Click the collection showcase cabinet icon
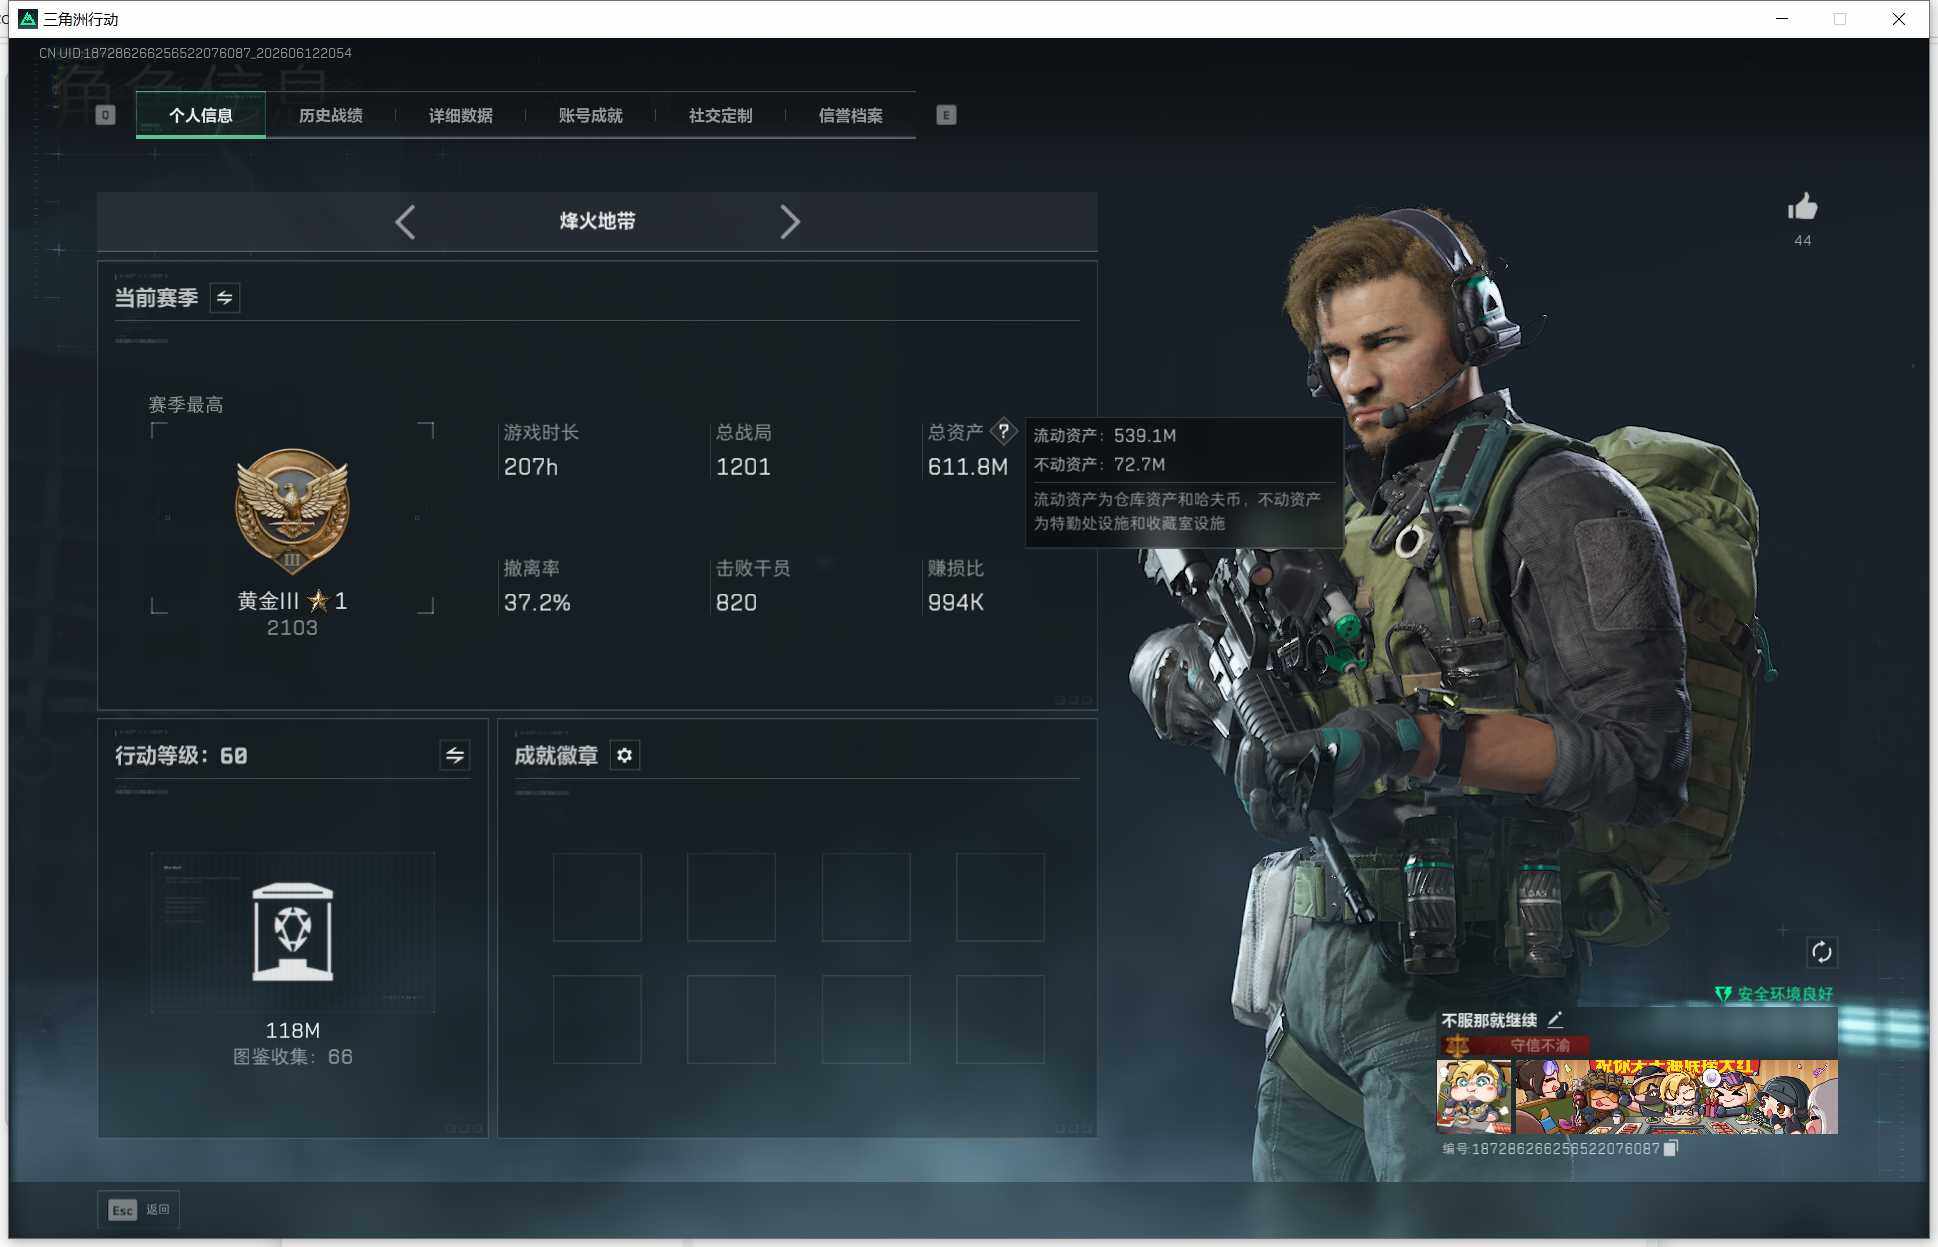The image size is (1938, 1247). (x=293, y=932)
